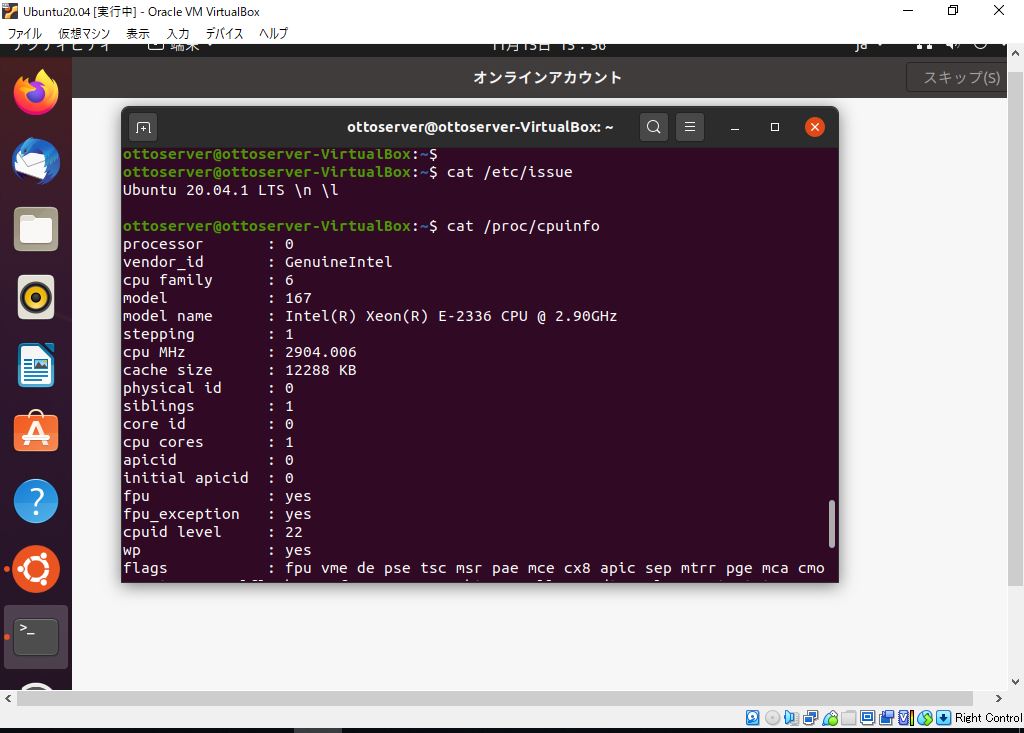1024x733 pixels.
Task: Open Firefox from the Ubuntu dock
Action: click(36, 94)
